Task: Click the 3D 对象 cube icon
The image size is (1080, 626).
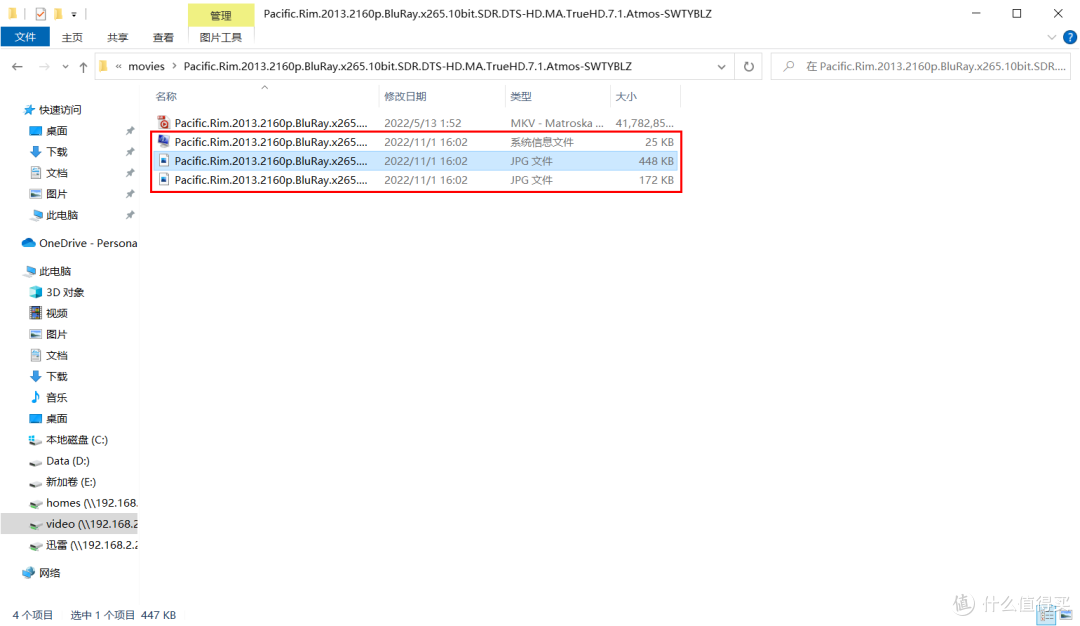Action: pos(36,292)
